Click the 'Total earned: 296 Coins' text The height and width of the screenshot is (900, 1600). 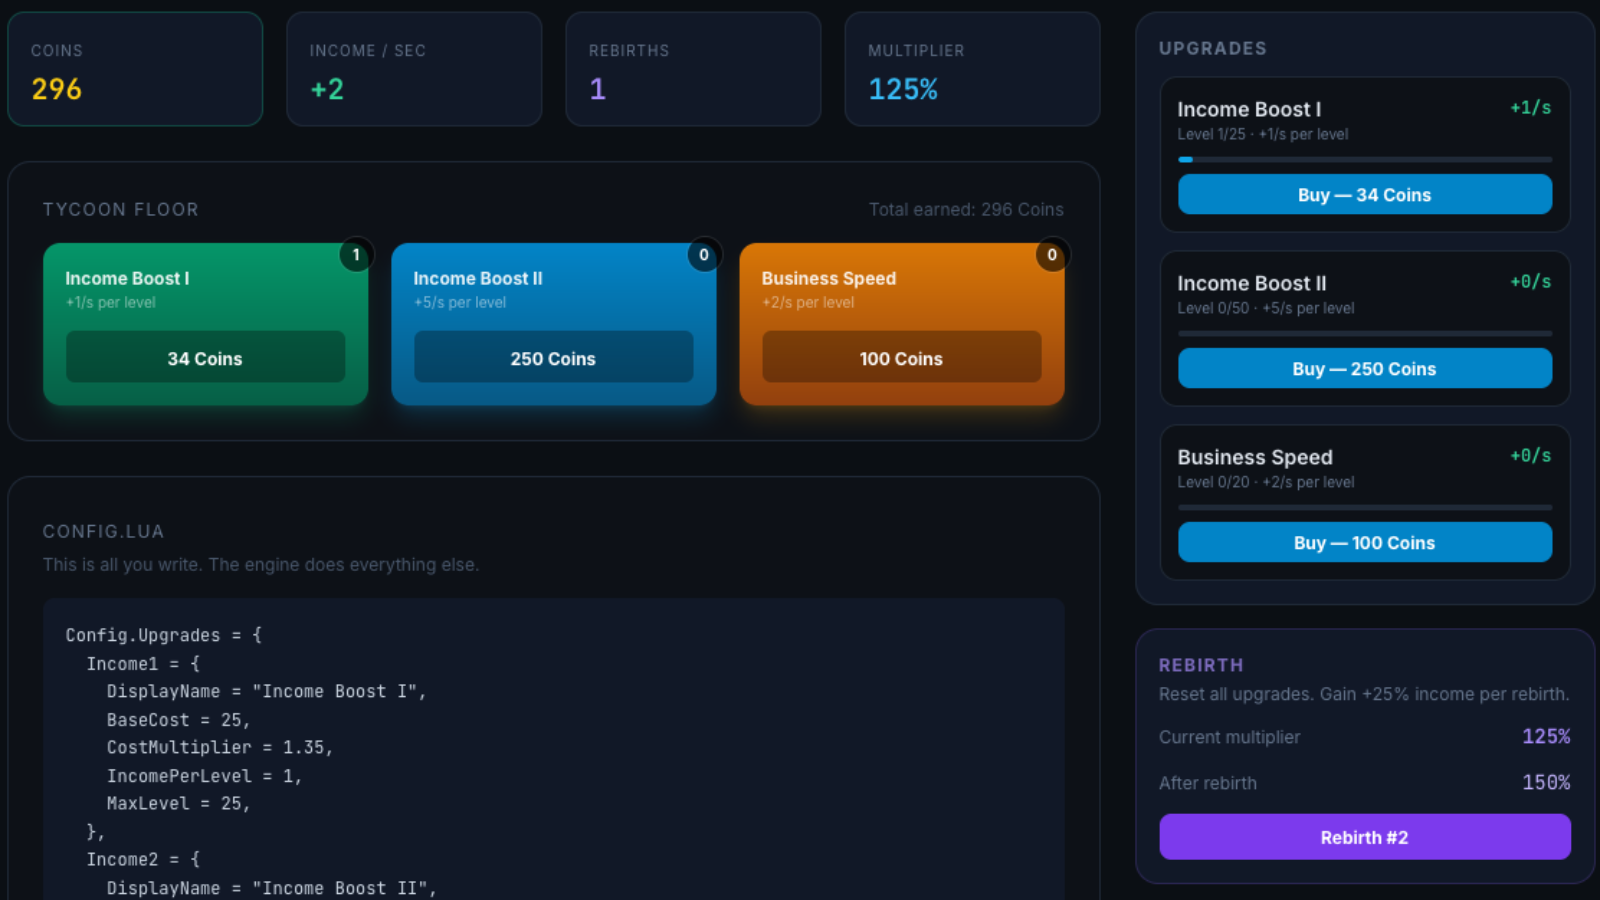pos(966,210)
